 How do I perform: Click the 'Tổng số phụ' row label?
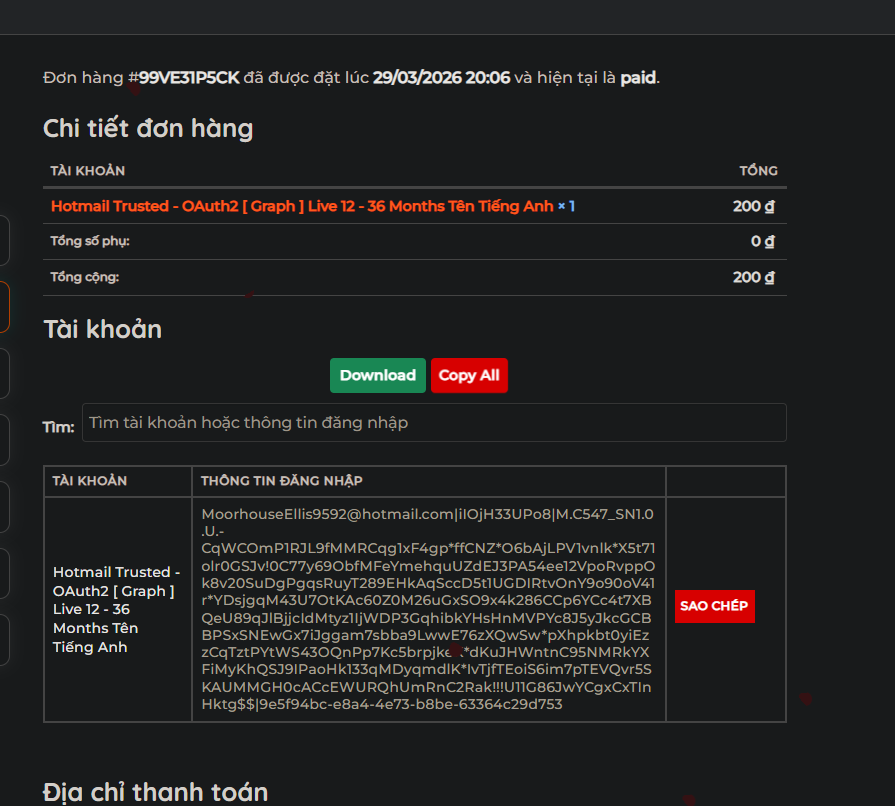pyautogui.click(x=90, y=241)
